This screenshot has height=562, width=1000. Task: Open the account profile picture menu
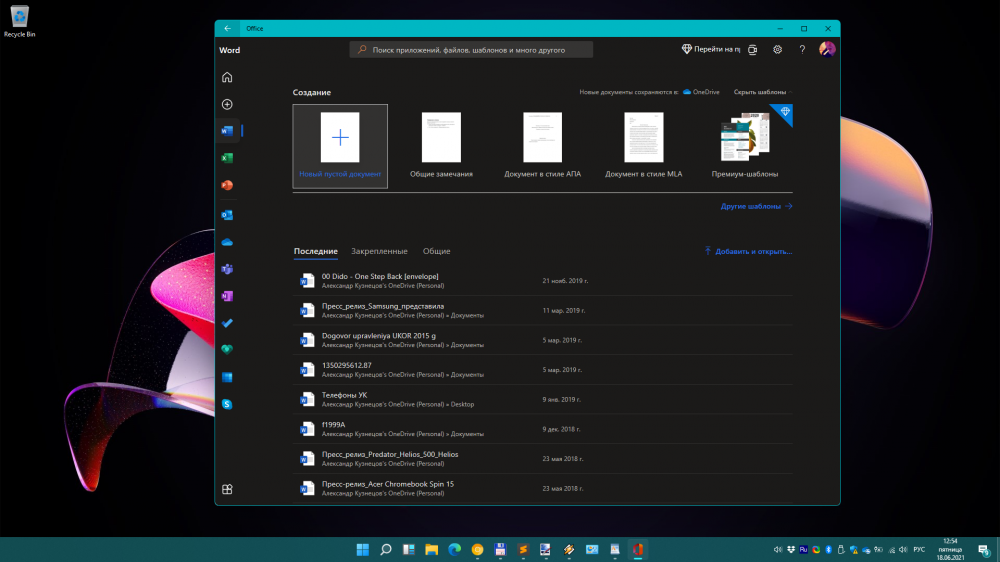[827, 49]
